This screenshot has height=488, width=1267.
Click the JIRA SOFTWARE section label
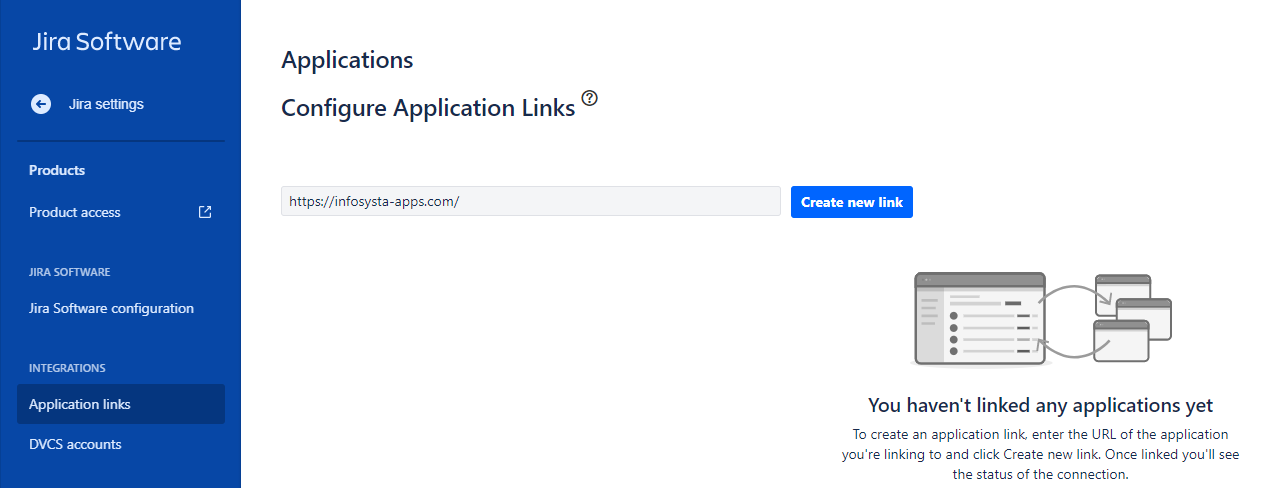click(70, 272)
